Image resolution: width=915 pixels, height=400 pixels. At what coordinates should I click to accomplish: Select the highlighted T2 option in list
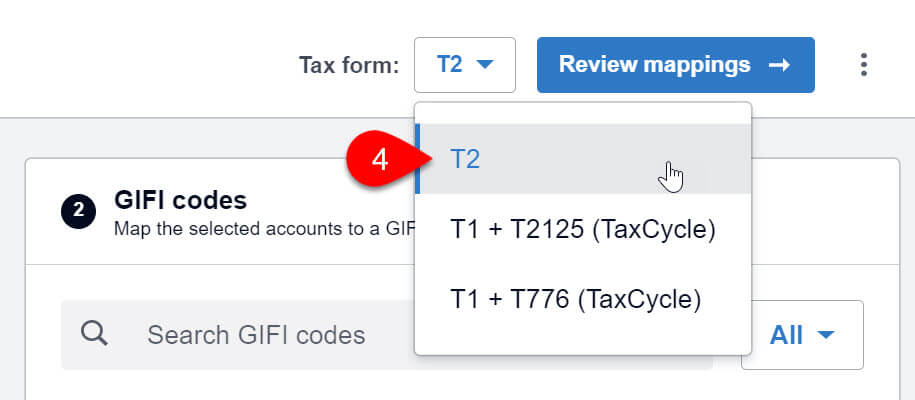[x=582, y=159]
